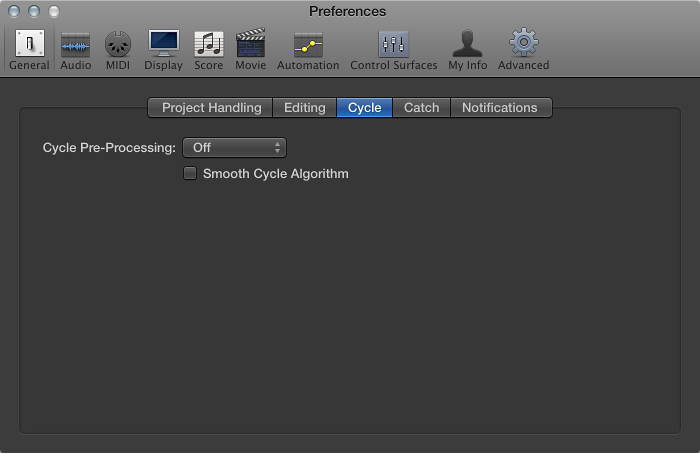Click the Cycle Pre-Processing dropdown arrows
The width and height of the screenshot is (700, 454).
(x=277, y=148)
